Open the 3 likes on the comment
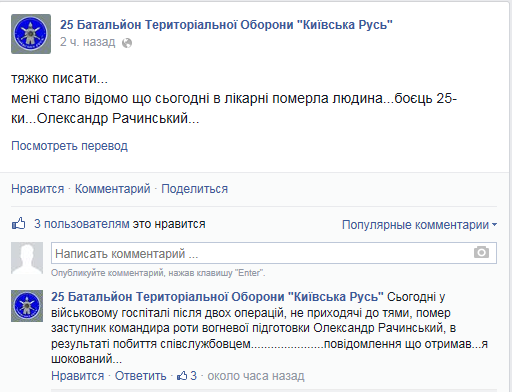Image resolution: width=512 pixels, height=392 pixels. pyautogui.click(x=187, y=376)
